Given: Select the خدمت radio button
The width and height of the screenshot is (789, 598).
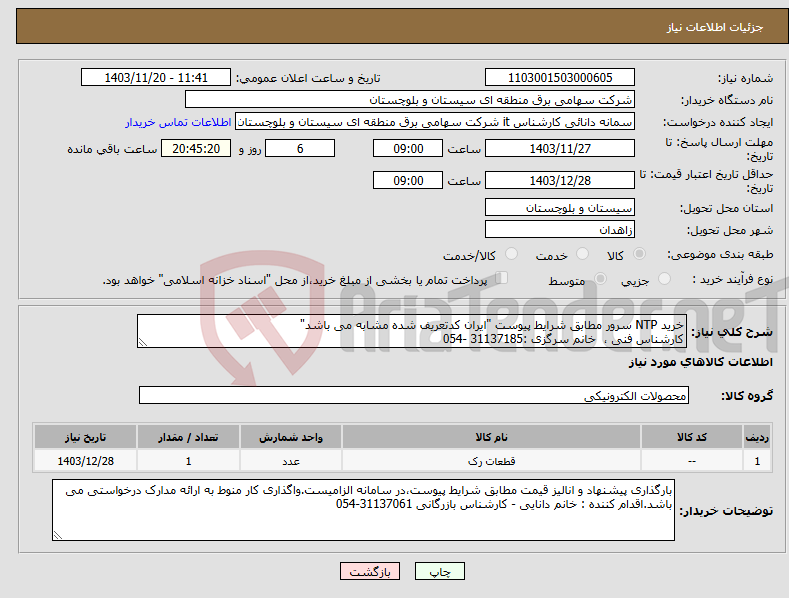Looking at the screenshot, I should (582, 254).
